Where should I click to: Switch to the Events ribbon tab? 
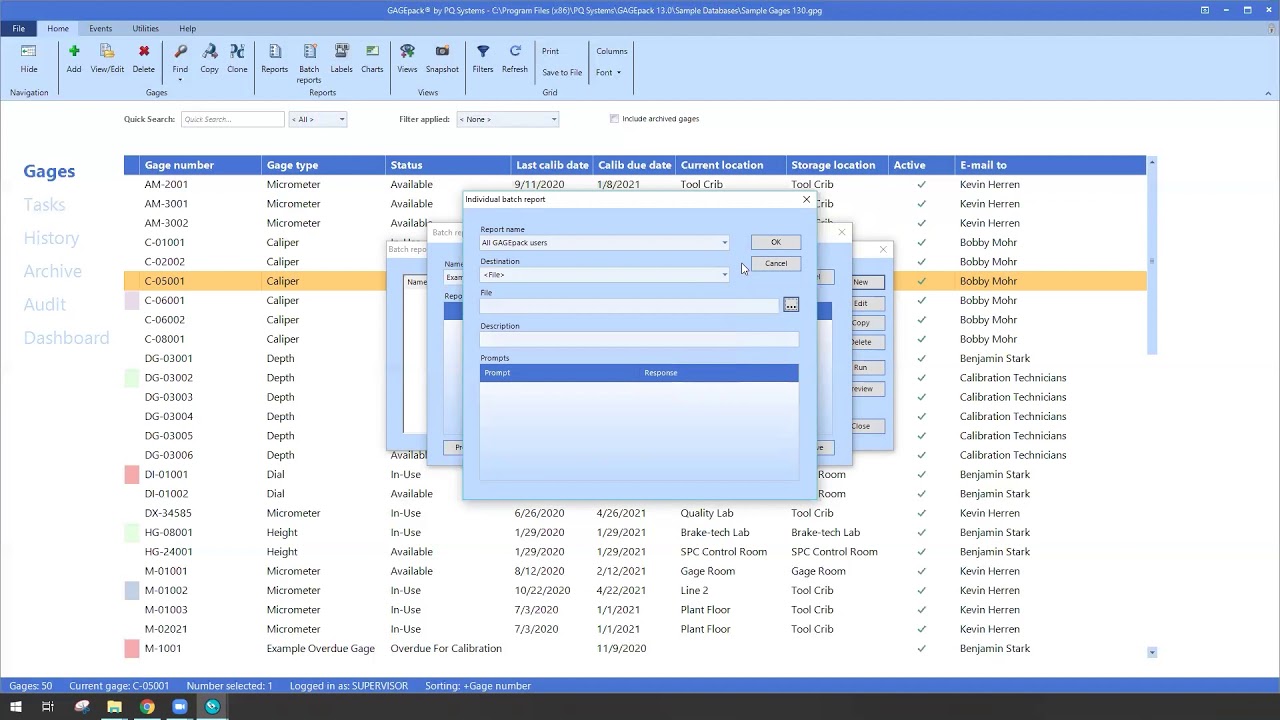pos(100,28)
